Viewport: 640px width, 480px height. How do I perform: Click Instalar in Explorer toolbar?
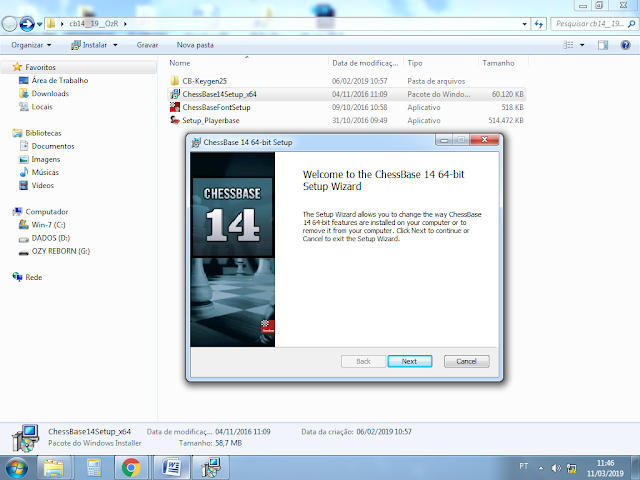click(89, 45)
